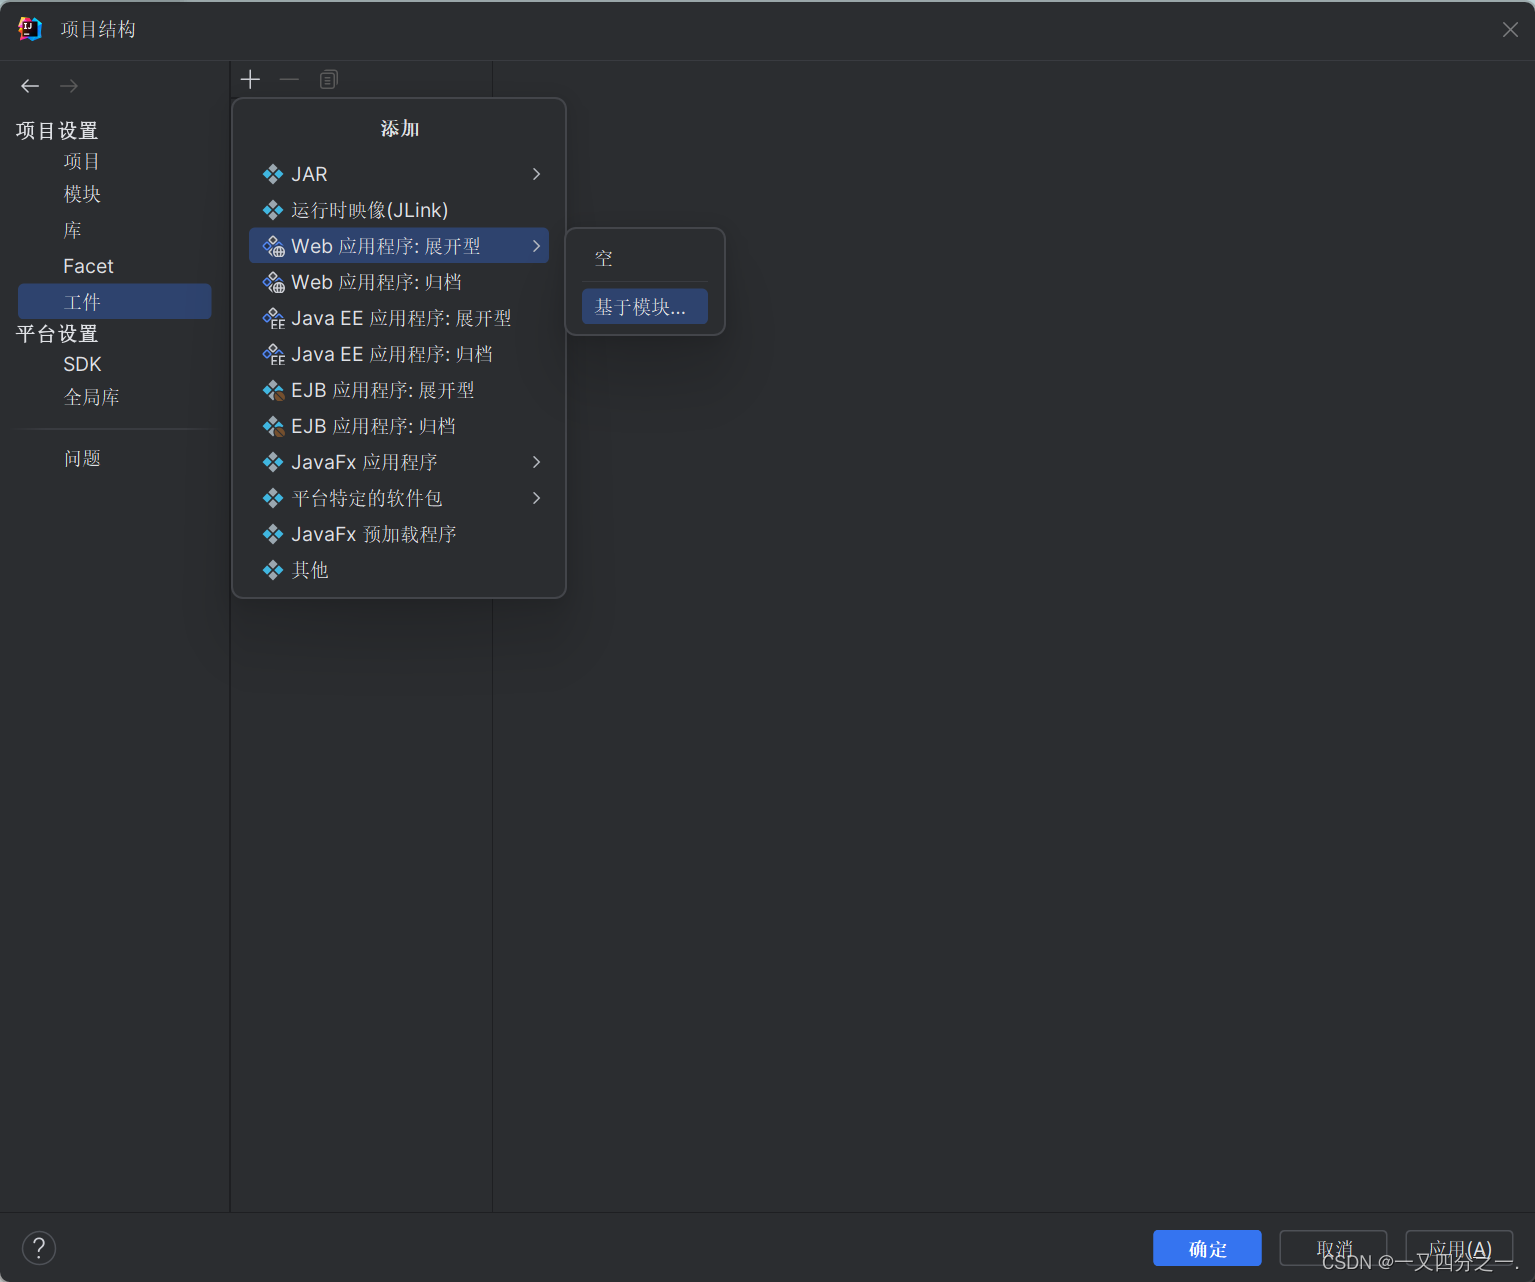Click the copy artifact toolbar icon
1535x1282 pixels.
click(x=328, y=79)
